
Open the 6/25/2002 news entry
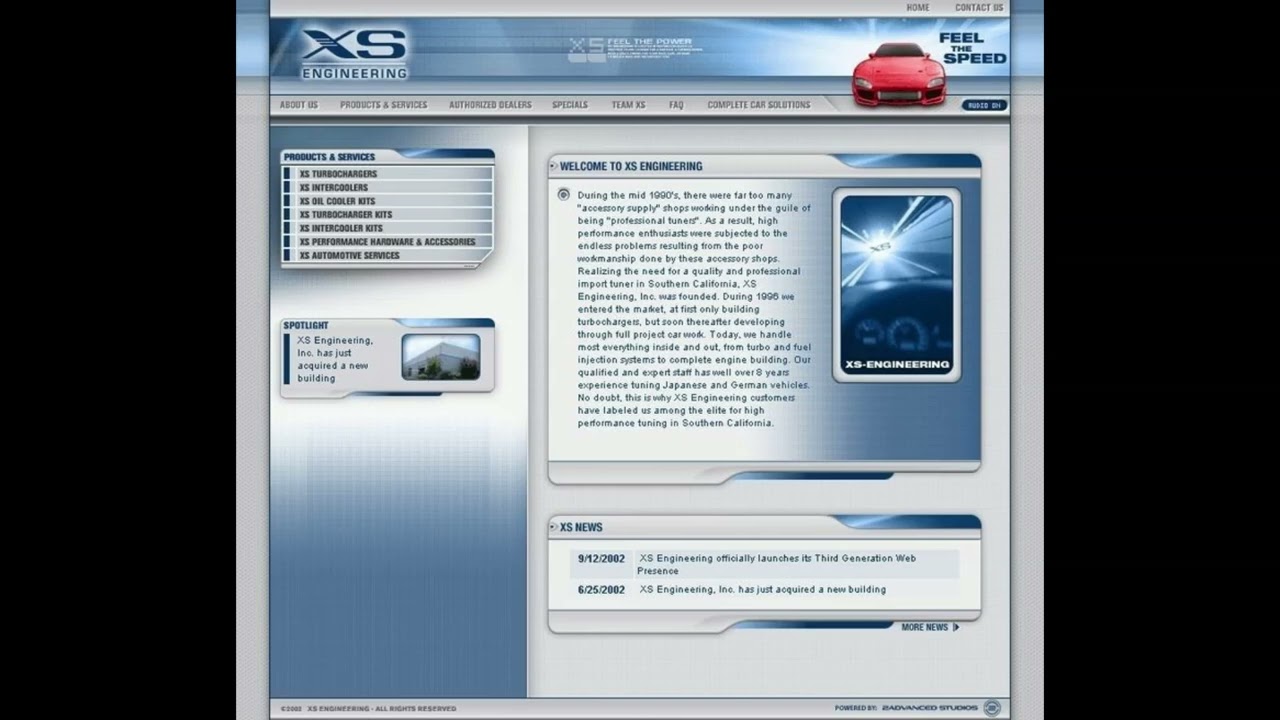point(764,590)
